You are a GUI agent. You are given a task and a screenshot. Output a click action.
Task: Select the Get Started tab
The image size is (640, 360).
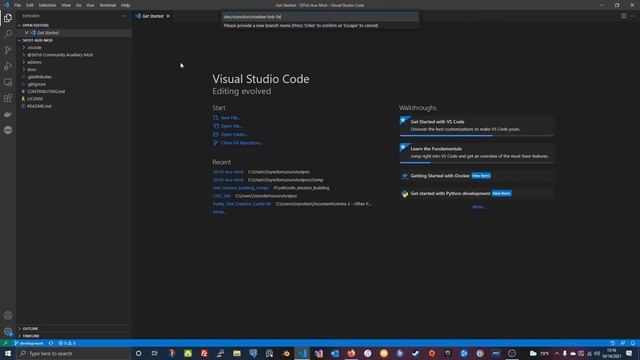[x=153, y=16]
